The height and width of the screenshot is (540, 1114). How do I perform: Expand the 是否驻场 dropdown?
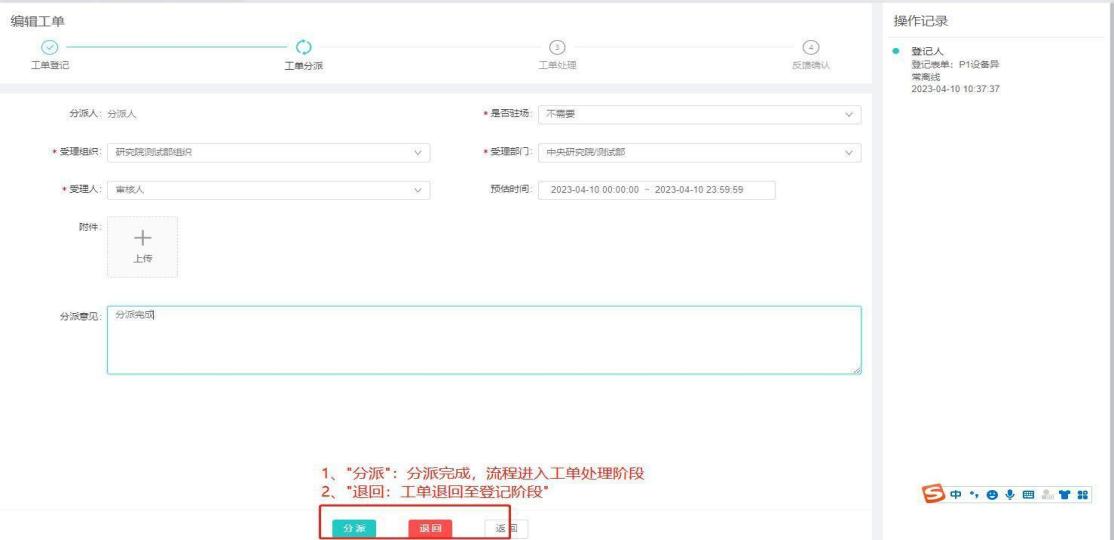699,114
